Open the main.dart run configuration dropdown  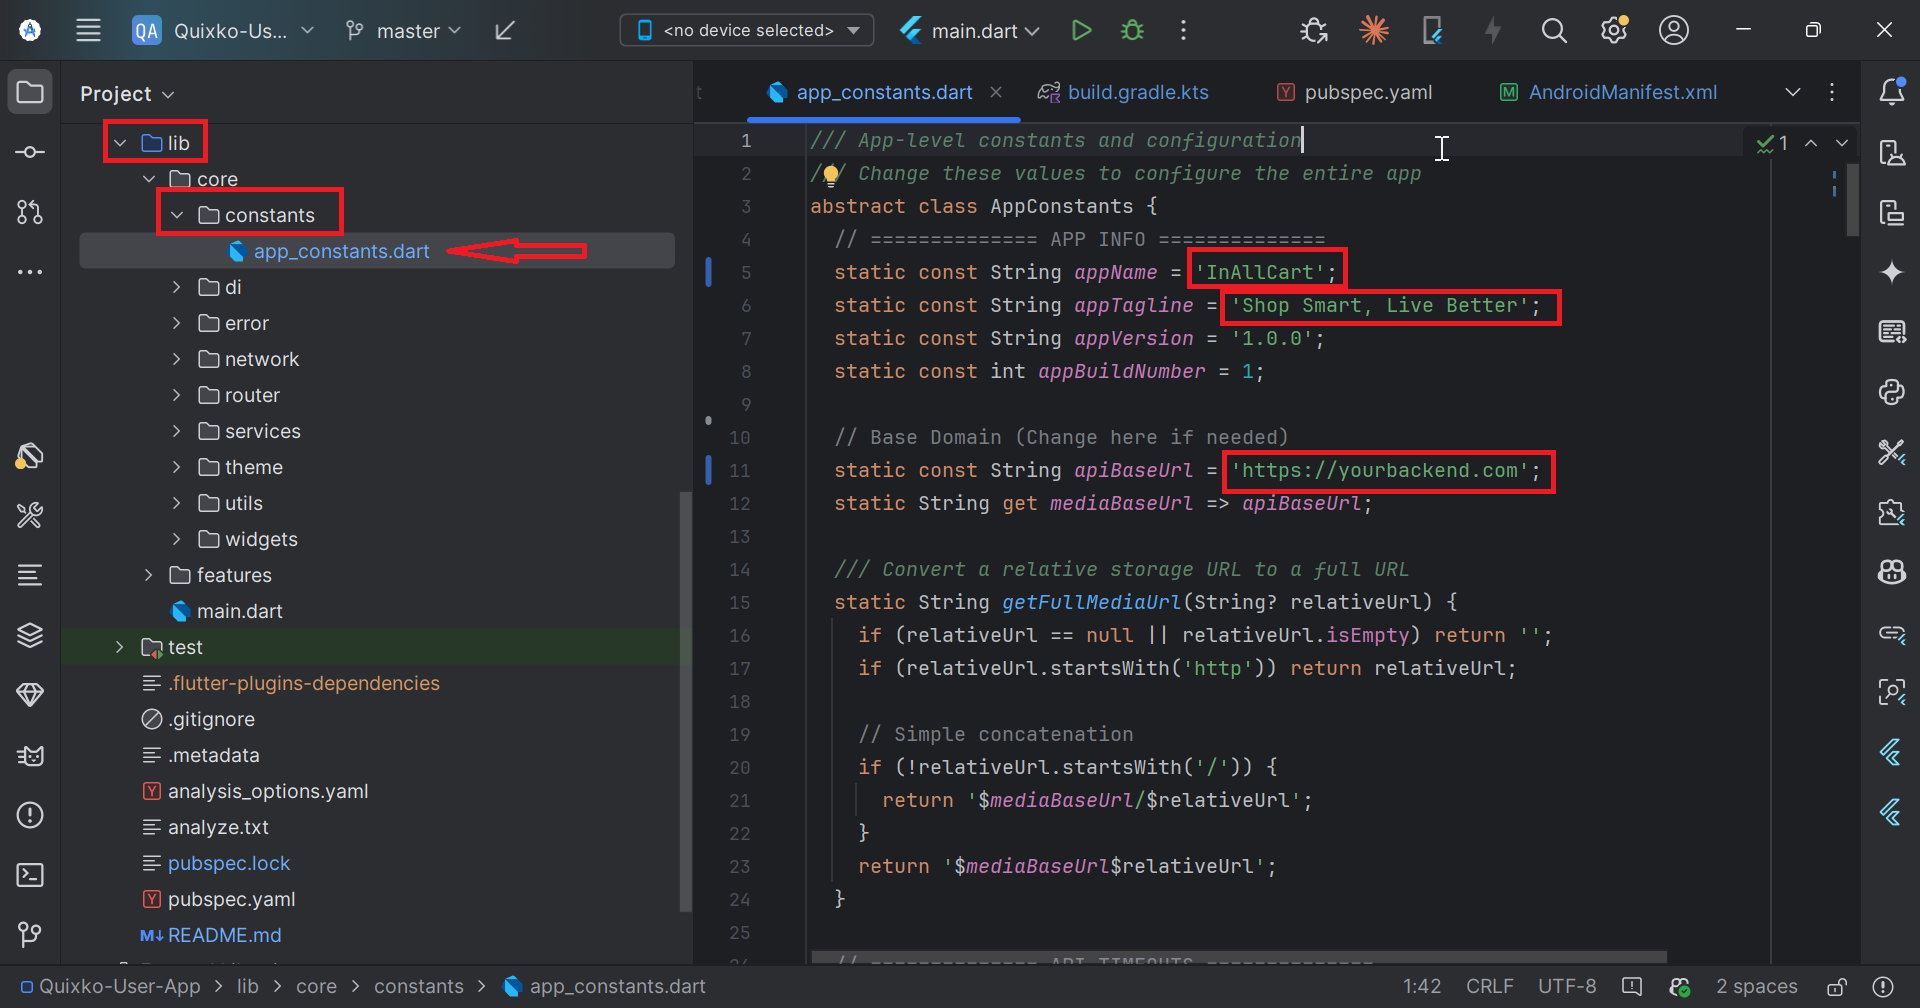point(970,30)
